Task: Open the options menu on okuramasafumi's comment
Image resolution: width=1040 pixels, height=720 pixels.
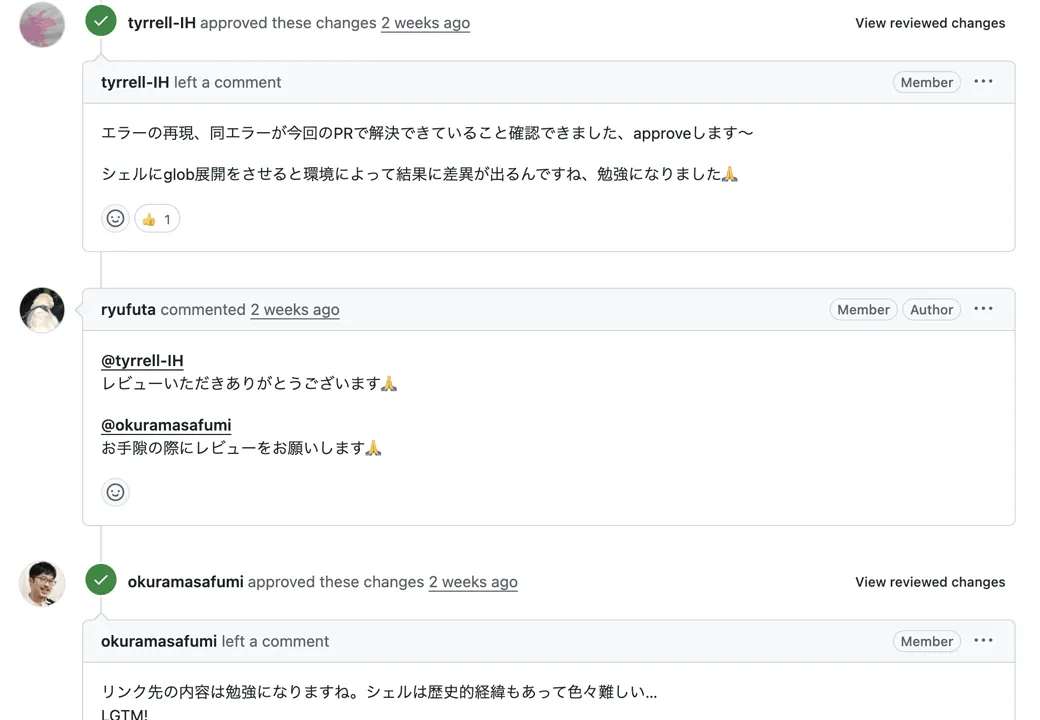Action: [x=984, y=640]
